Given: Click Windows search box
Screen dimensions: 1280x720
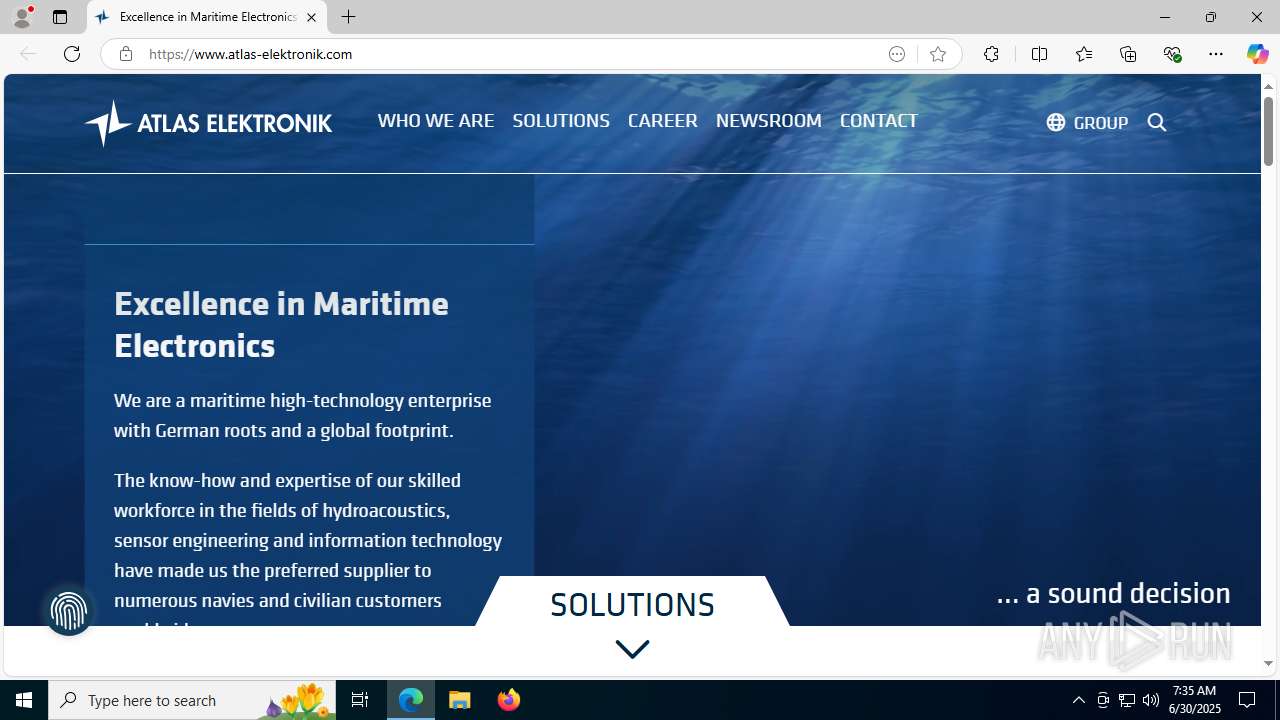Looking at the screenshot, I should click(x=193, y=700).
